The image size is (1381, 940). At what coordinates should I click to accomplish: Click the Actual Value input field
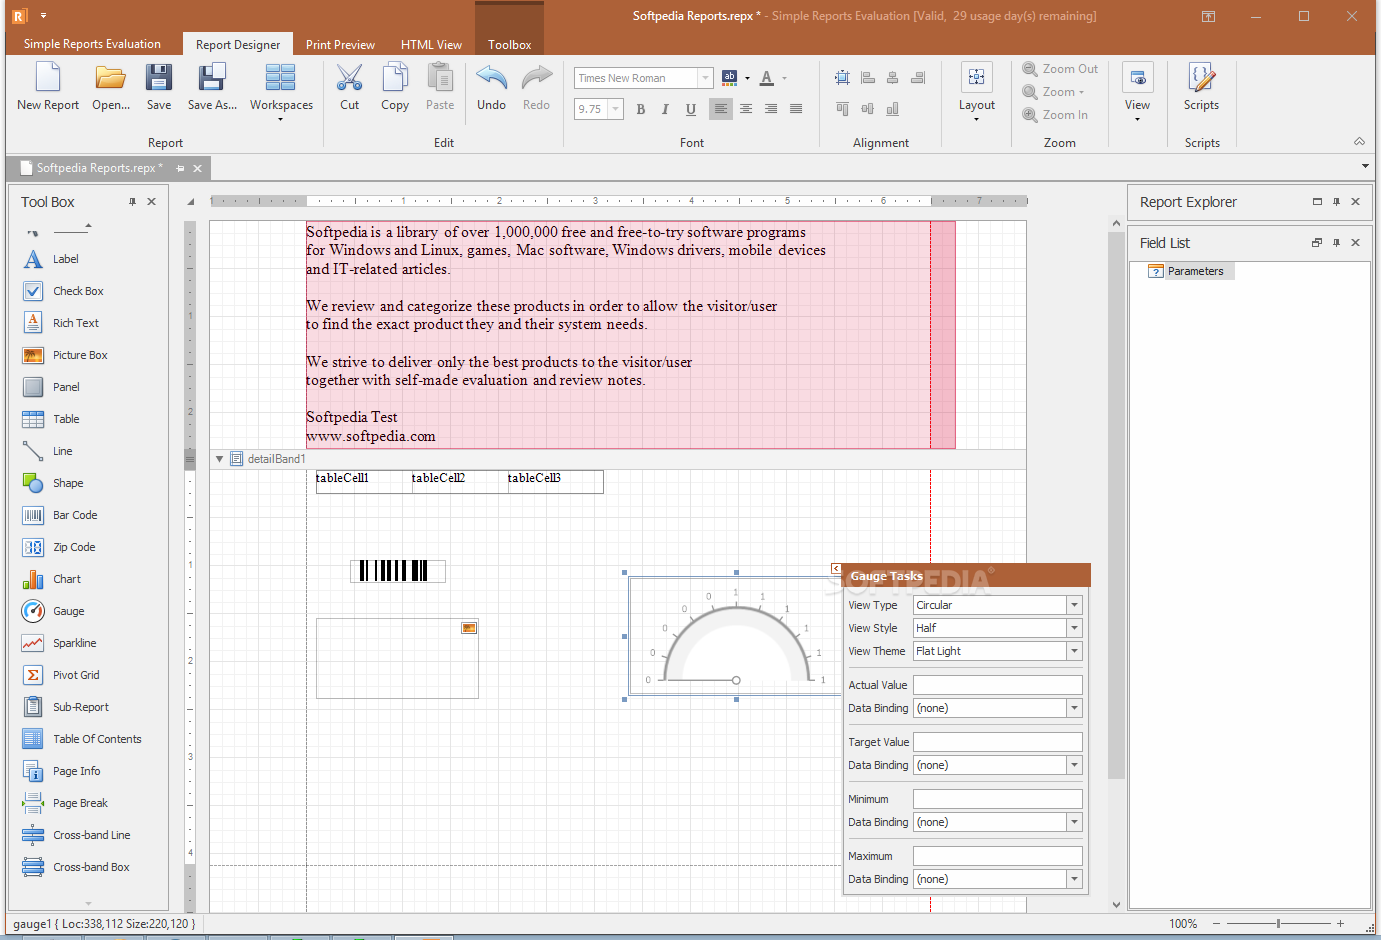pos(997,685)
